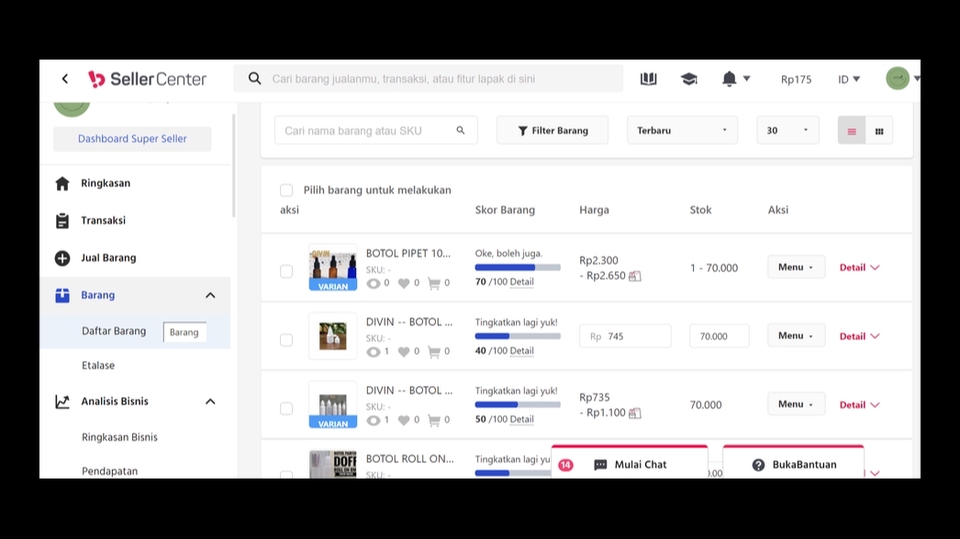Open the notification bell

[729, 78]
